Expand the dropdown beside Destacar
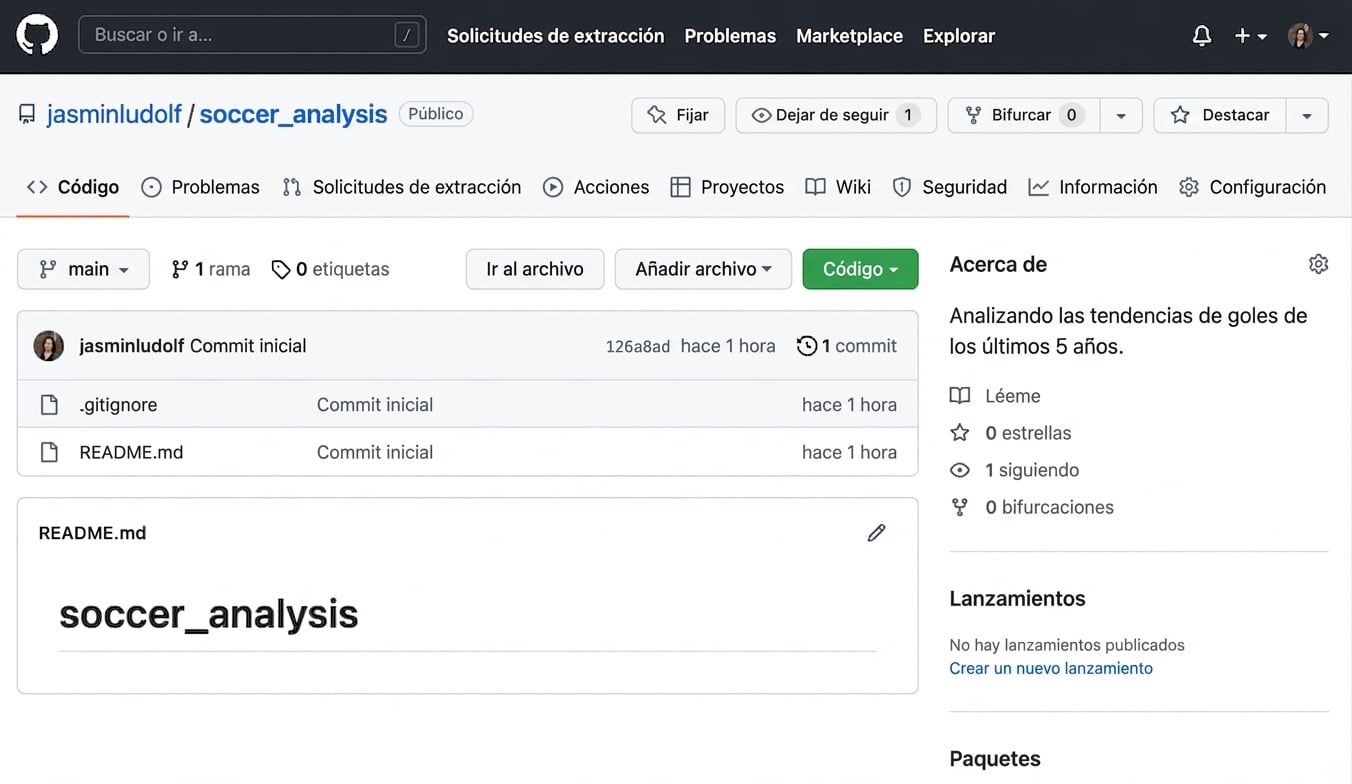The height and width of the screenshot is (784, 1352). coord(1307,115)
